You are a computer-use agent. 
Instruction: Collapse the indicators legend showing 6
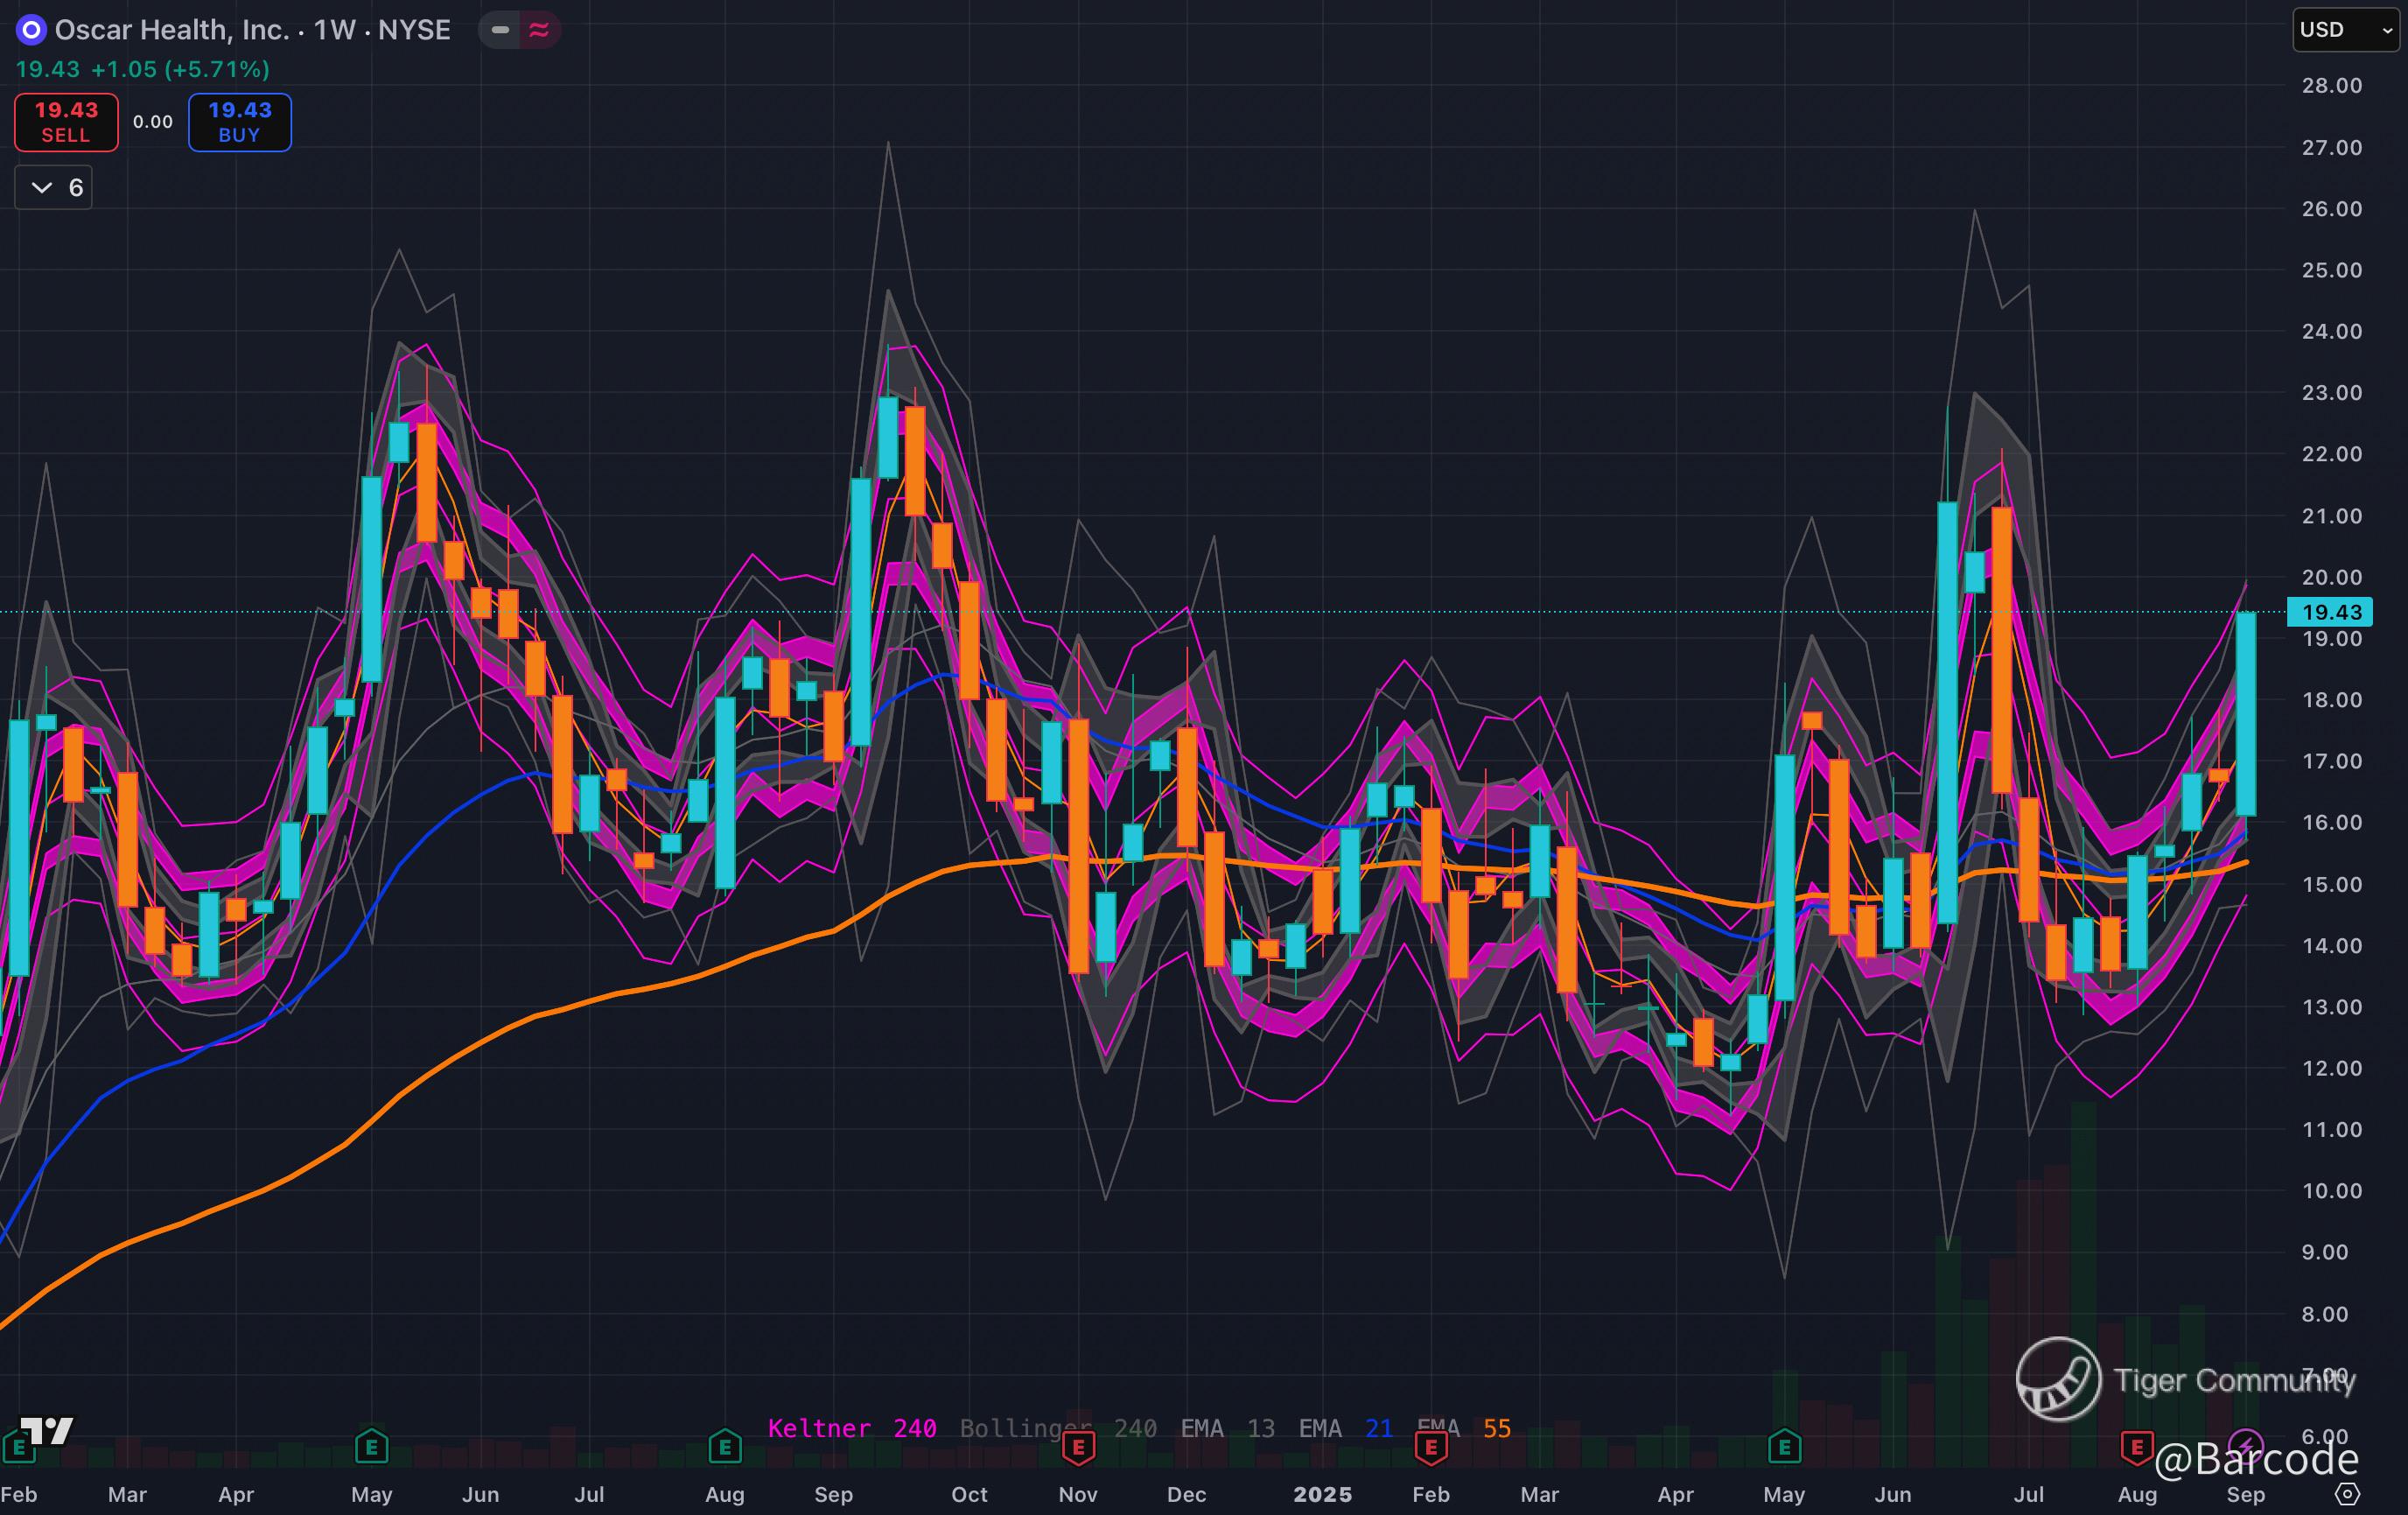pyautogui.click(x=54, y=188)
